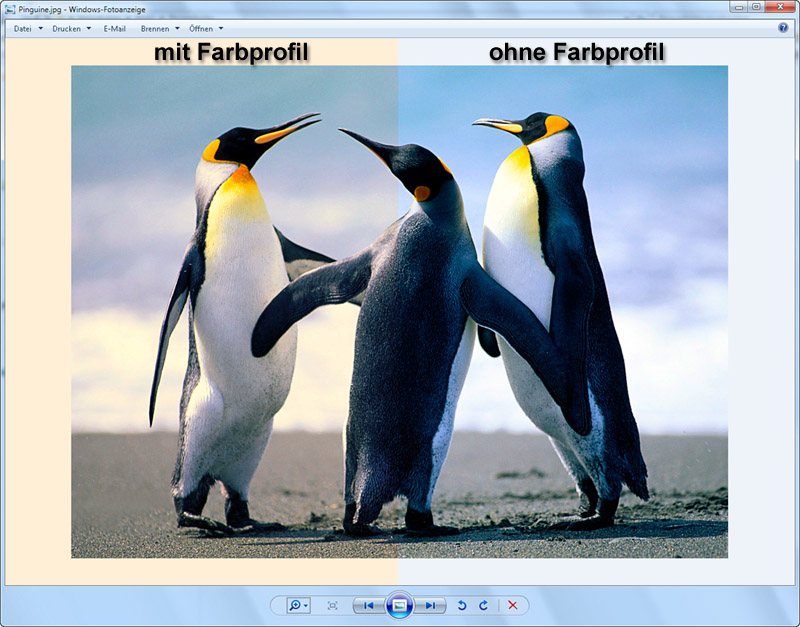Rotate the image clockwise
Viewport: 800px width, 627px height.
pyautogui.click(x=483, y=605)
